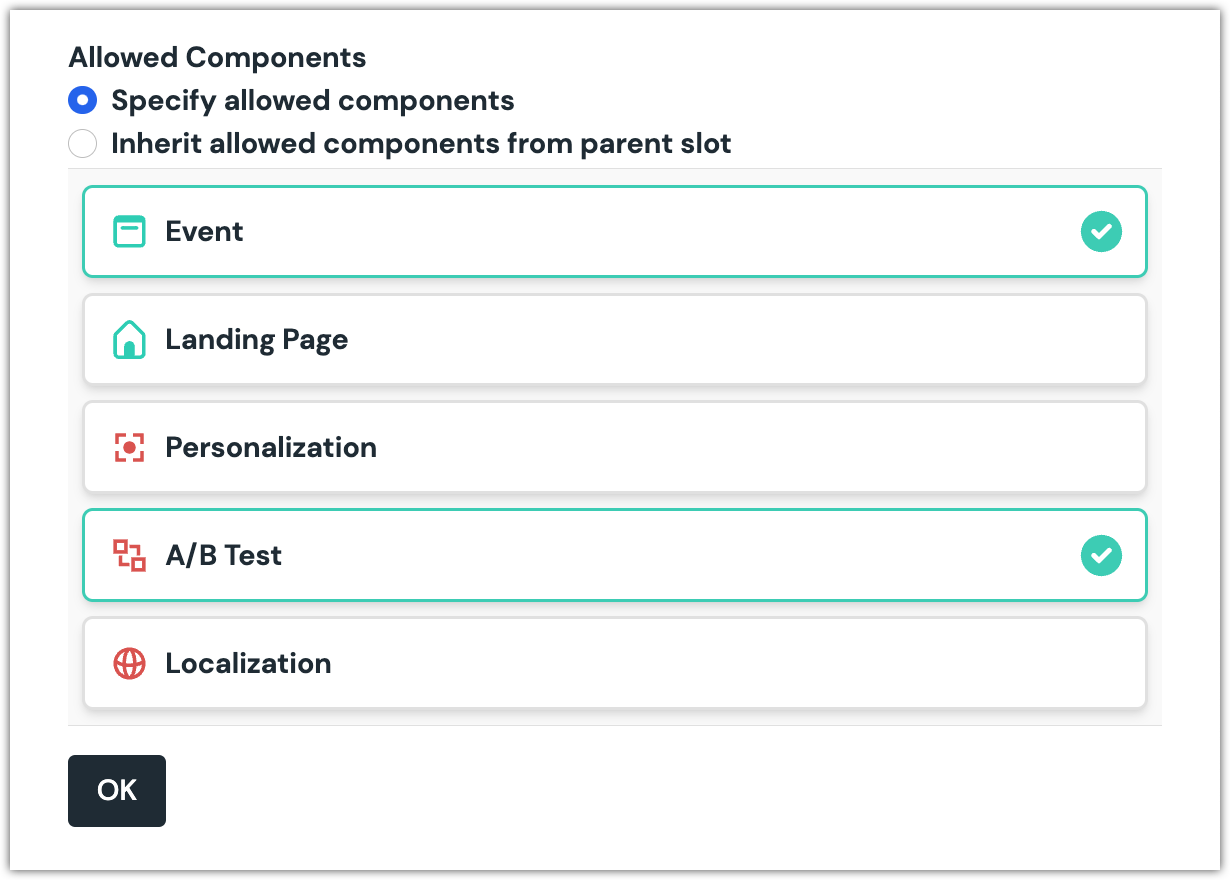Click "Inherit allowed components from parent slot" text

click(x=421, y=144)
